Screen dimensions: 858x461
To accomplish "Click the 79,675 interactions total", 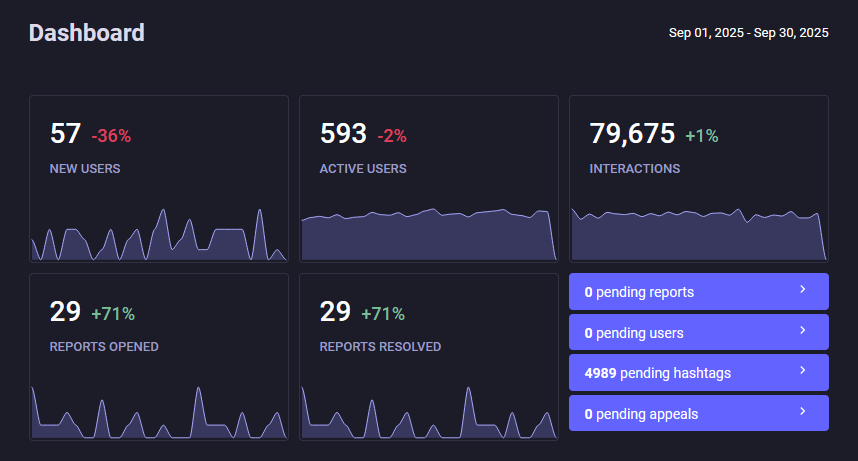I will (632, 134).
